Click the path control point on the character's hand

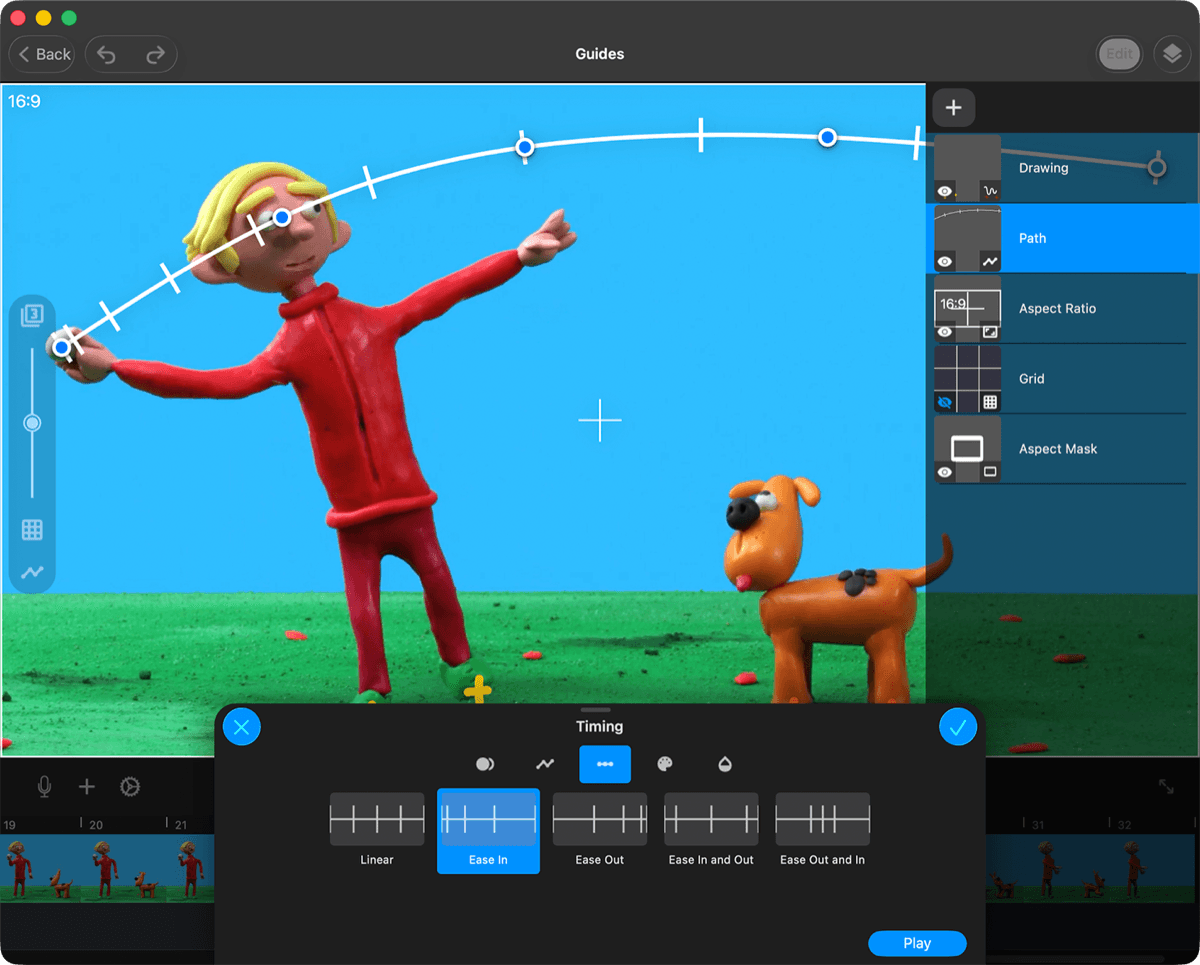(62, 347)
